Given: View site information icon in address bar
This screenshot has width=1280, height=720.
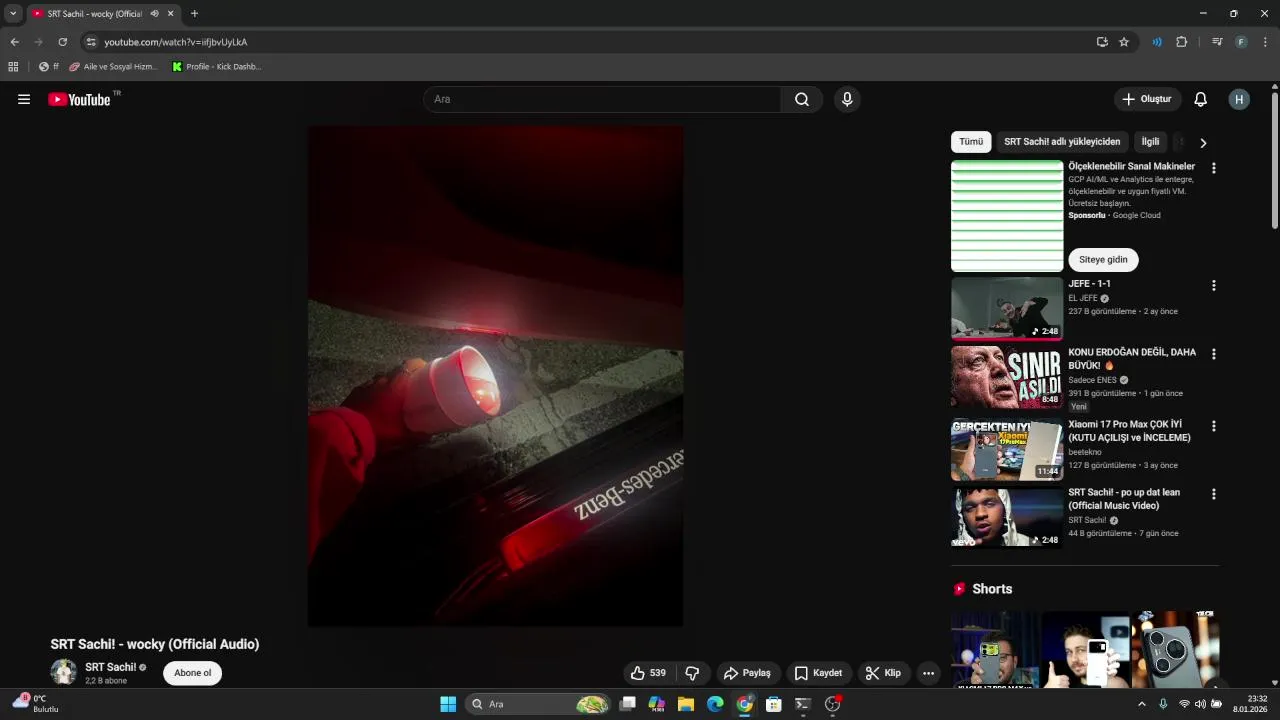Looking at the screenshot, I should pyautogui.click(x=91, y=42).
